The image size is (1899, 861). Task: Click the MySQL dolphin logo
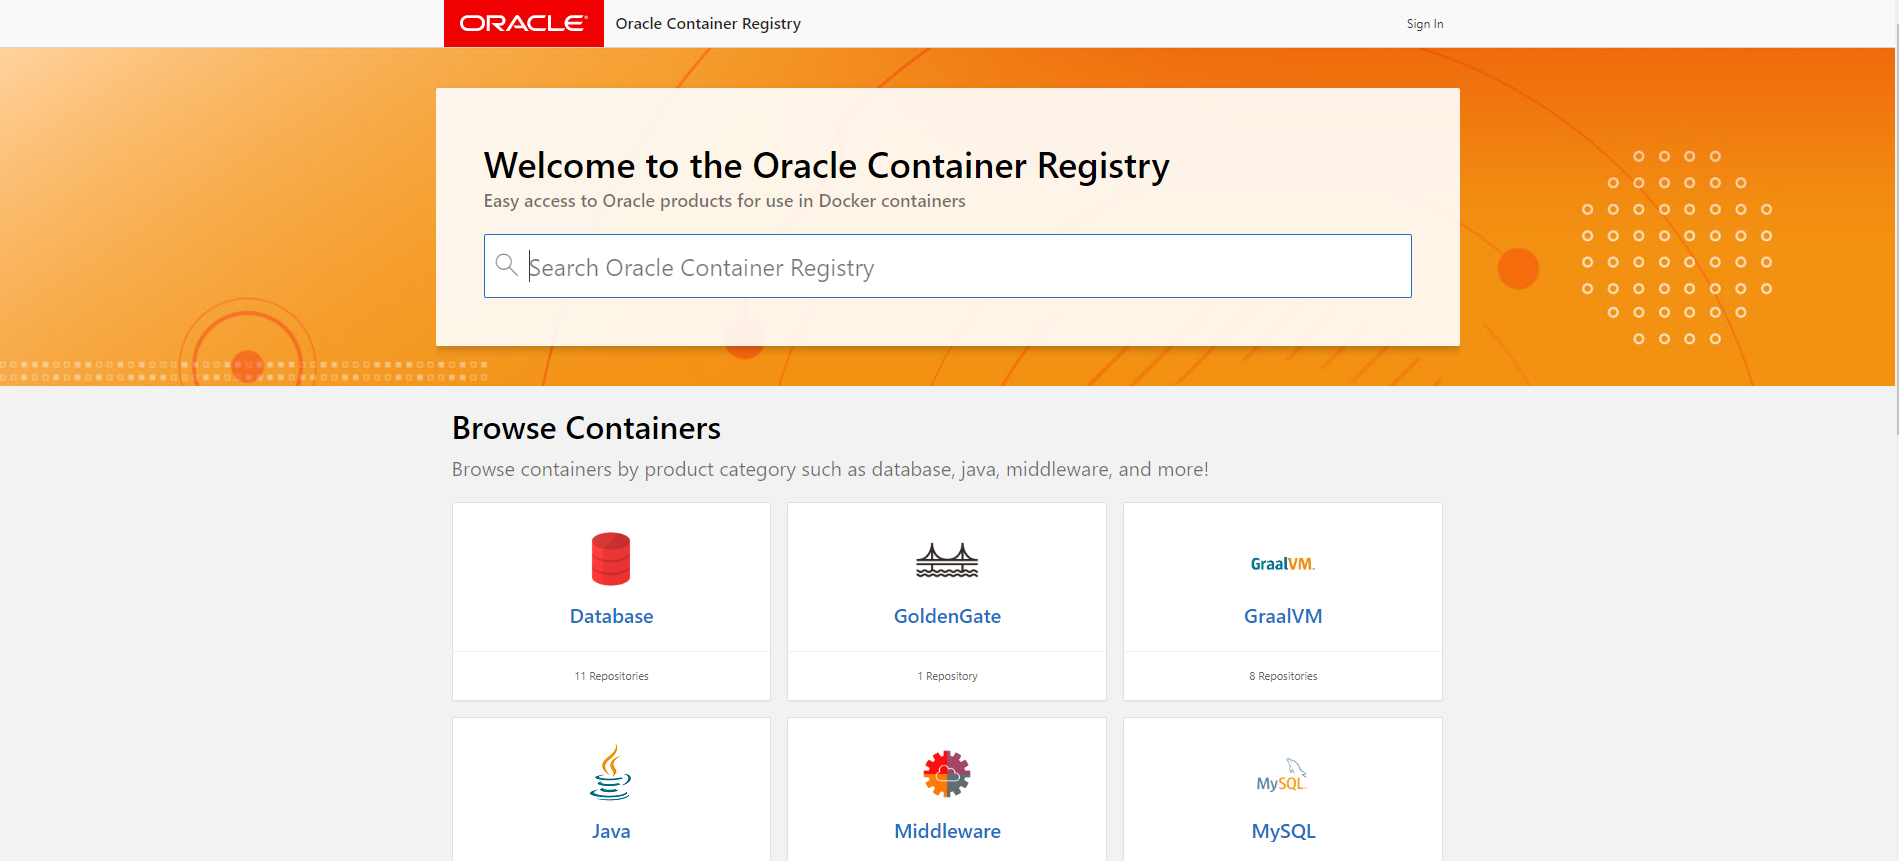pyautogui.click(x=1282, y=775)
